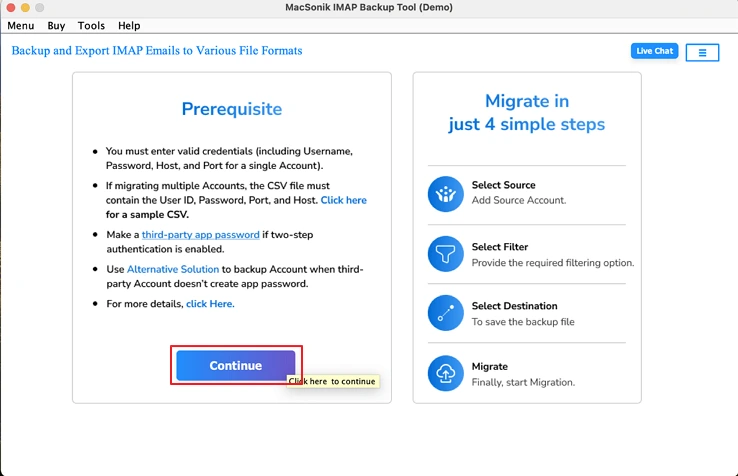
Task: Open the Buy menu
Action: (x=56, y=25)
